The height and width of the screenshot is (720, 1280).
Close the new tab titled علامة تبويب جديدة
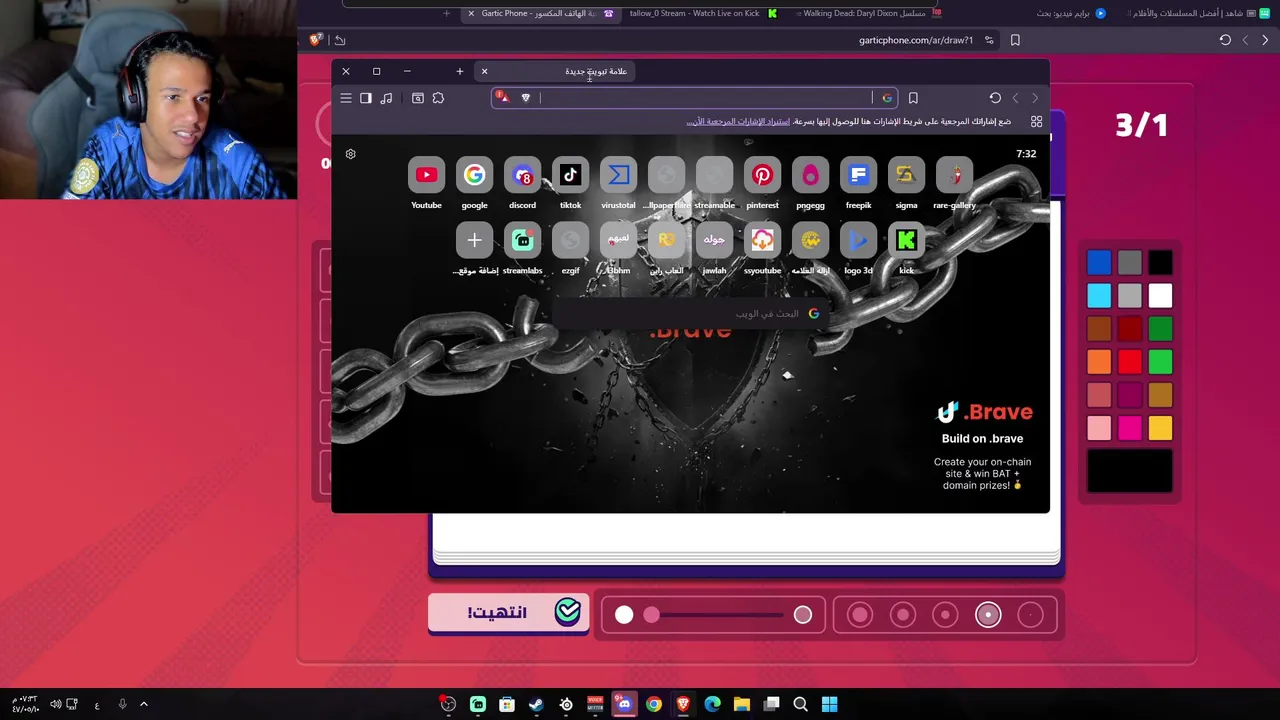click(x=484, y=71)
